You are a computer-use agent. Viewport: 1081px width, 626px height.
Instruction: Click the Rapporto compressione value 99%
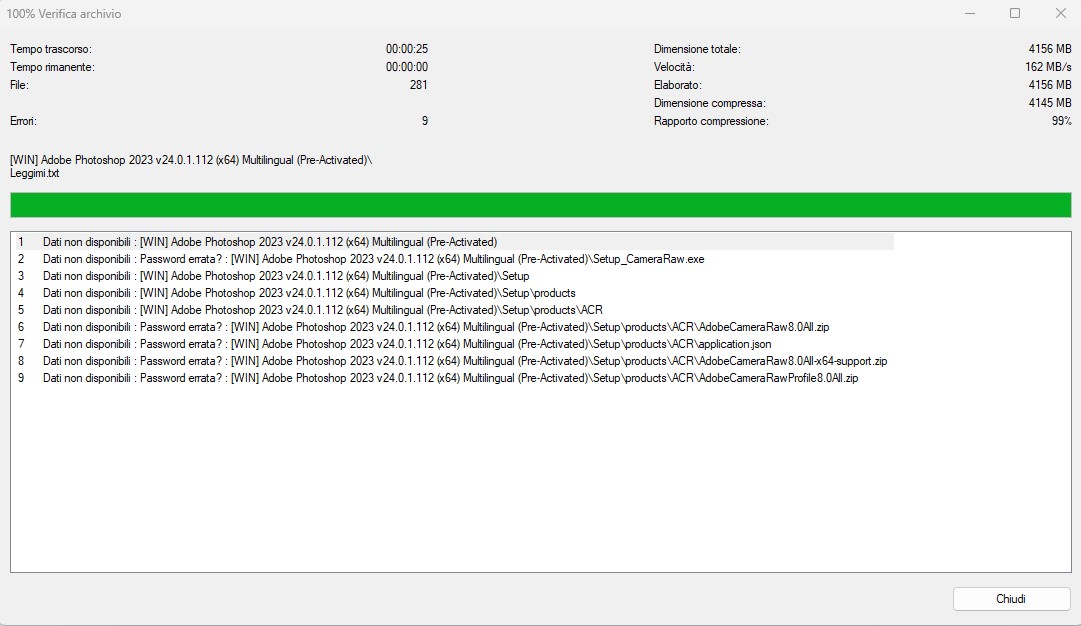pyautogui.click(x=1062, y=121)
